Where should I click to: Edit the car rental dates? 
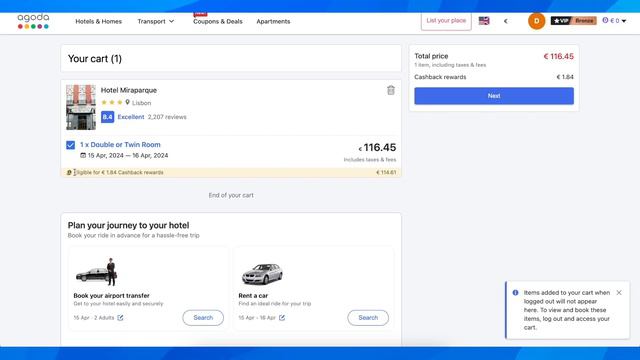[282, 318]
